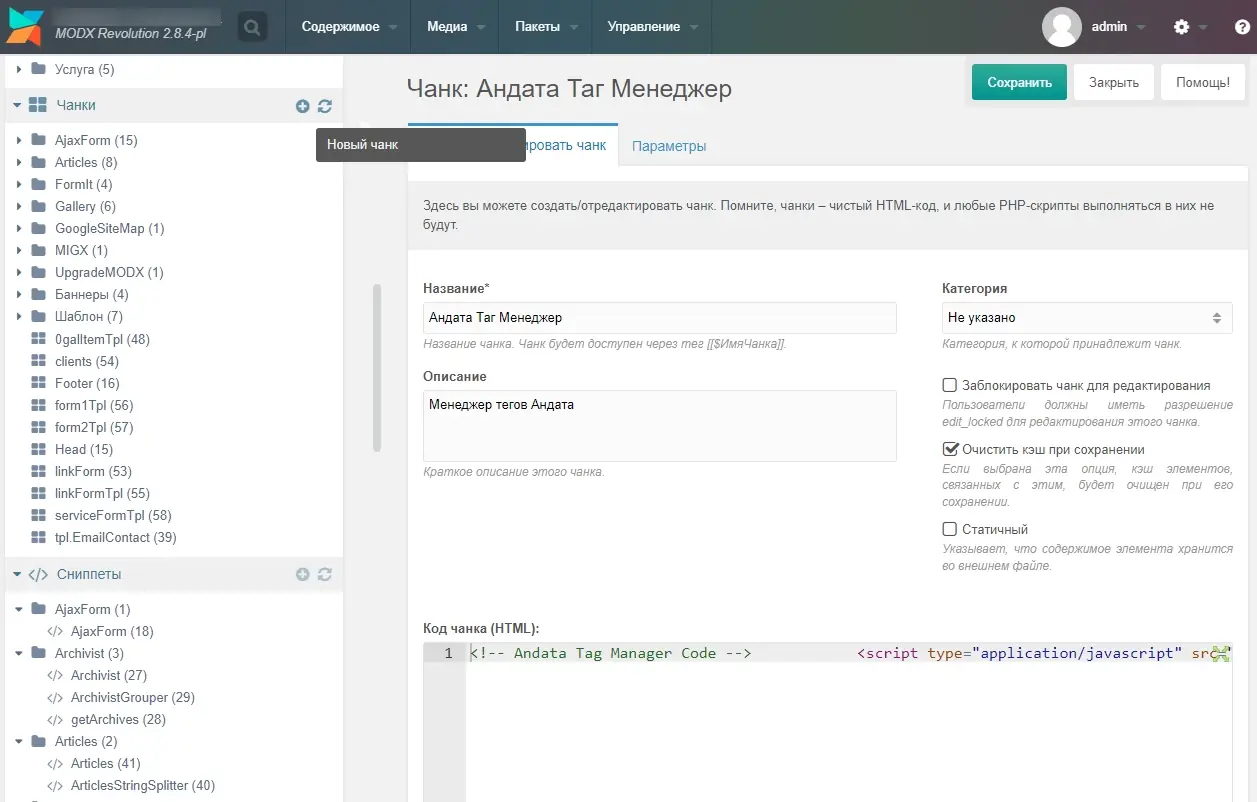Open chunk linkForm (53)
1257x802 pixels.
coord(93,471)
